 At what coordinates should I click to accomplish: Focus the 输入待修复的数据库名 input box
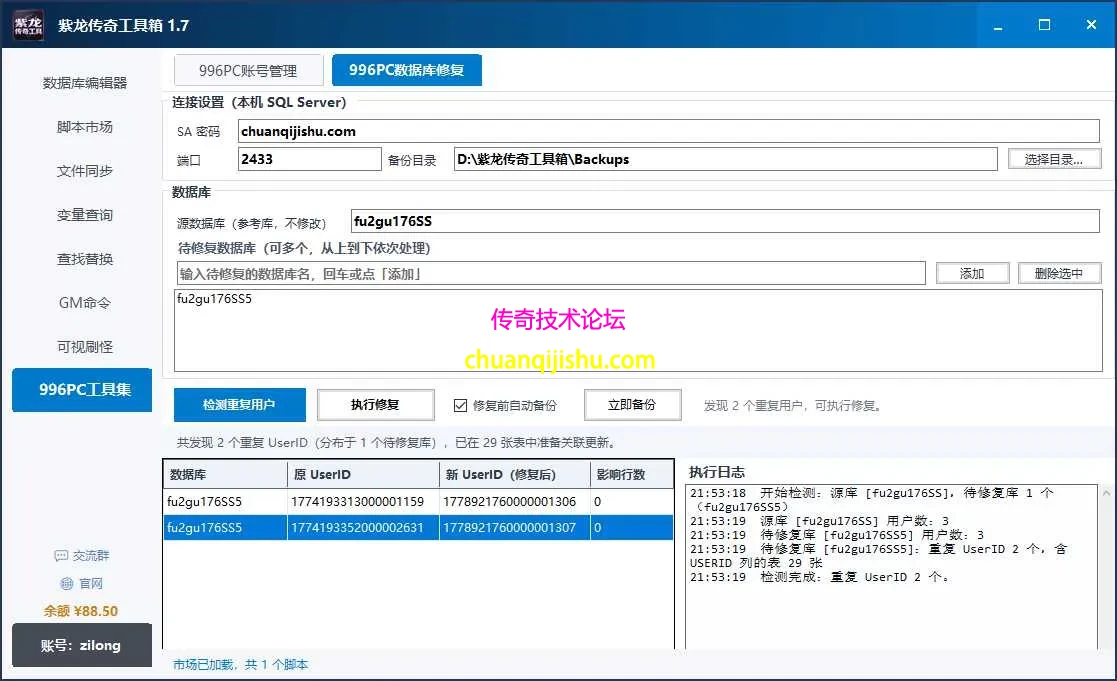[550, 274]
